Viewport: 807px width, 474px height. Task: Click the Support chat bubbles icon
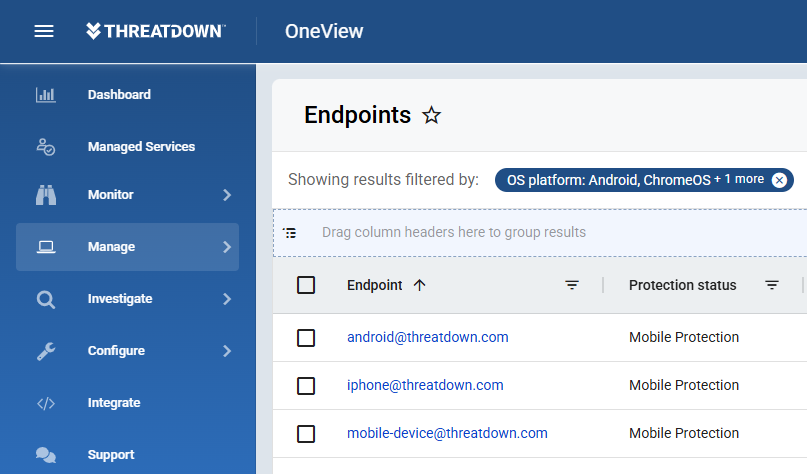(x=46, y=455)
